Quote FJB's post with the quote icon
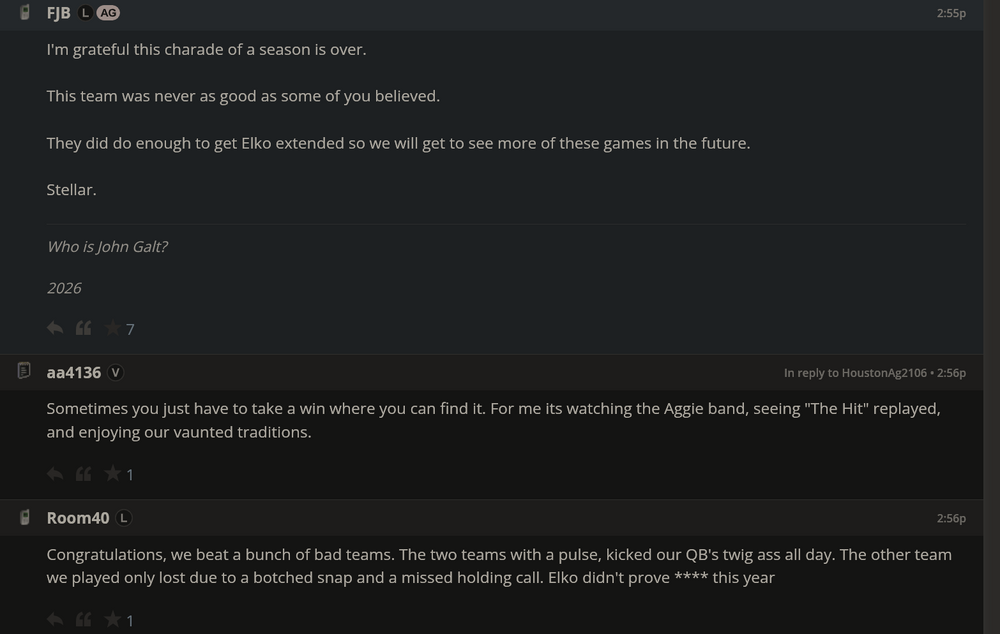Viewport: 1000px width, 634px height. (x=84, y=328)
